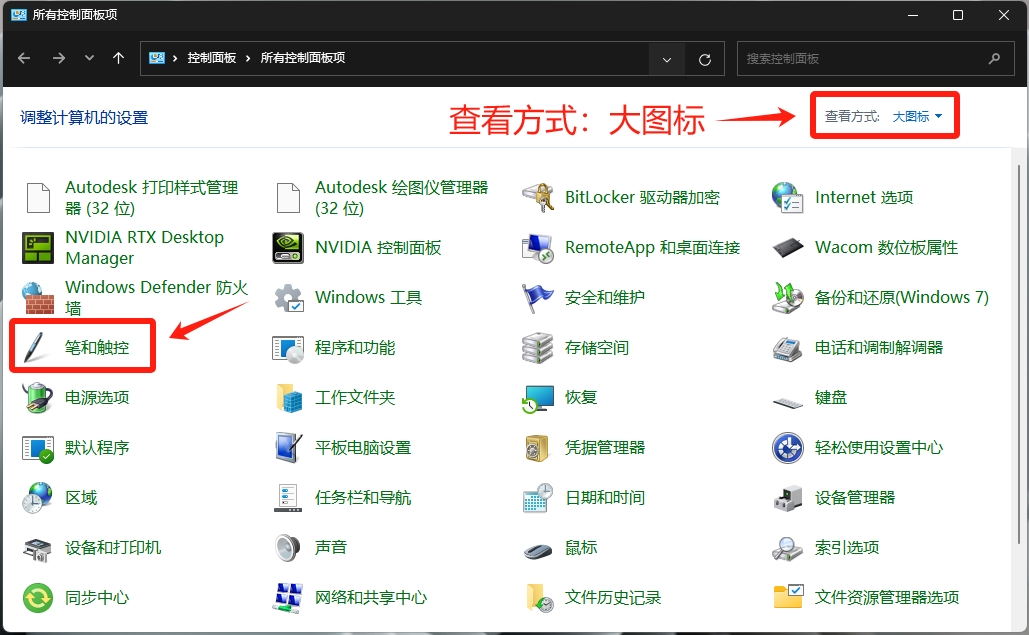Open the 轻松使用设置中心 icon
The image size is (1029, 635).
[x=788, y=448]
